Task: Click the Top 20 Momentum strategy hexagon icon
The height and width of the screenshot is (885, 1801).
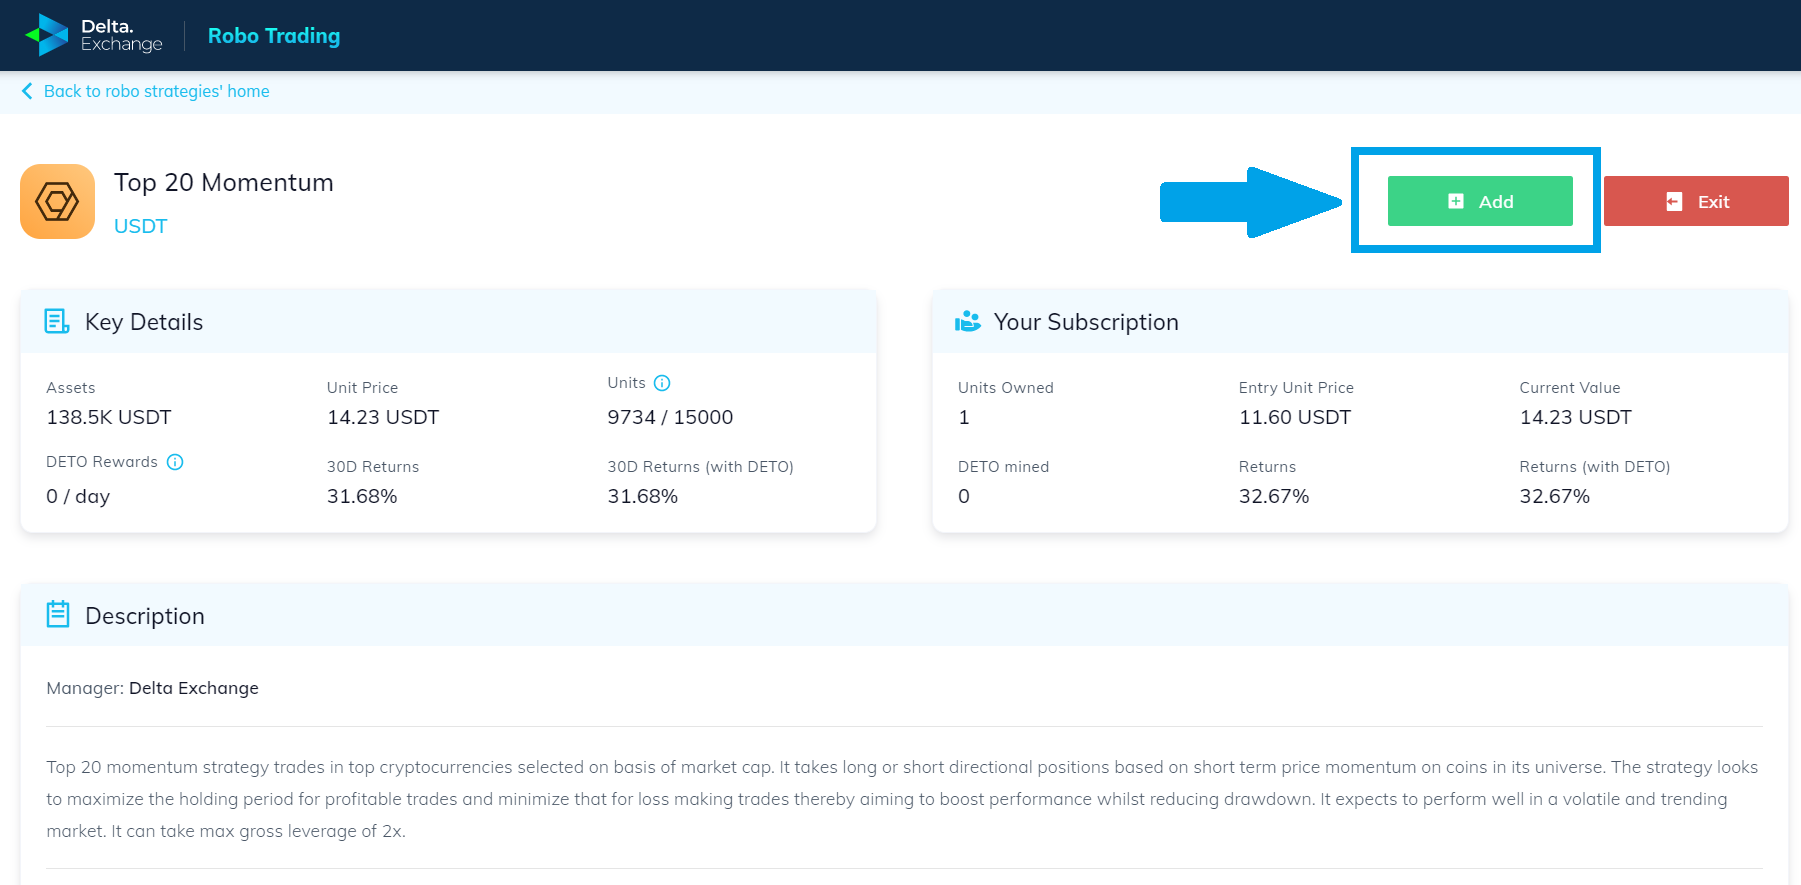Action: (57, 202)
